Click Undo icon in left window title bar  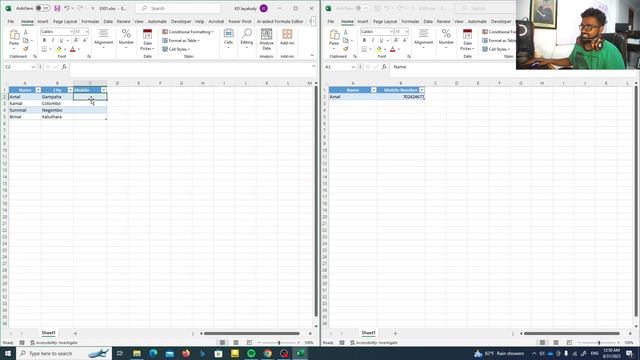[x=67, y=8]
